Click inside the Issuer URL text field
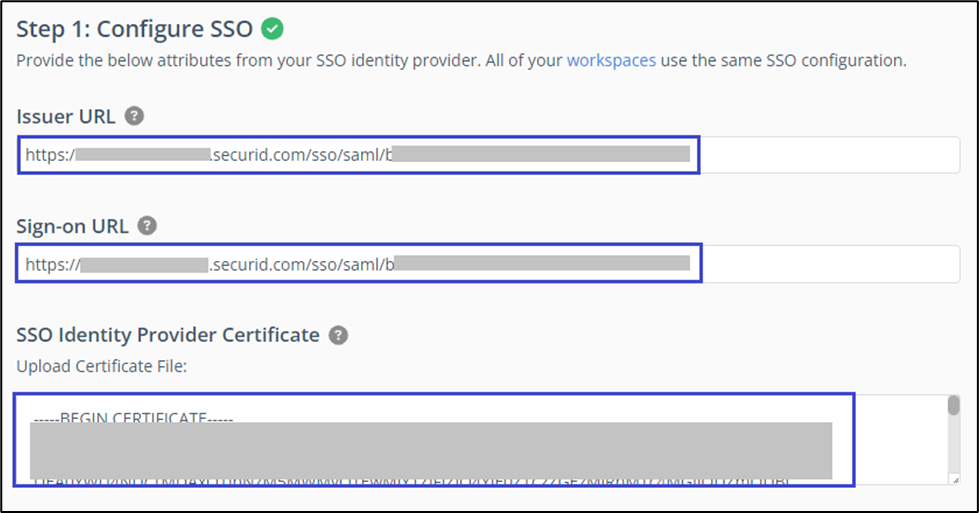This screenshot has width=979, height=513. coord(830,155)
